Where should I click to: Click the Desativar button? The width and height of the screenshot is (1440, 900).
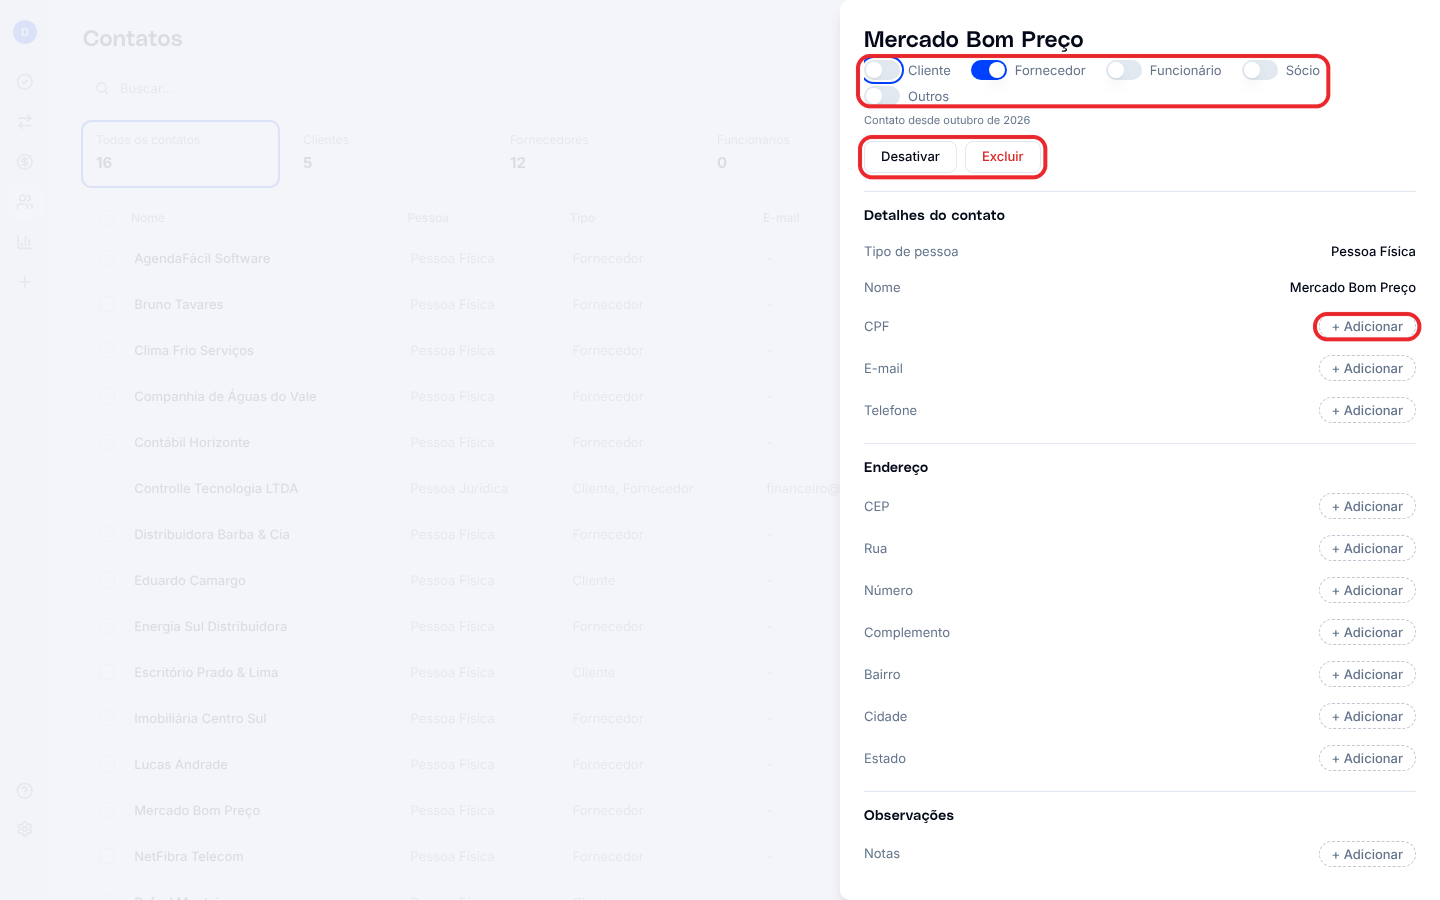[x=910, y=157]
